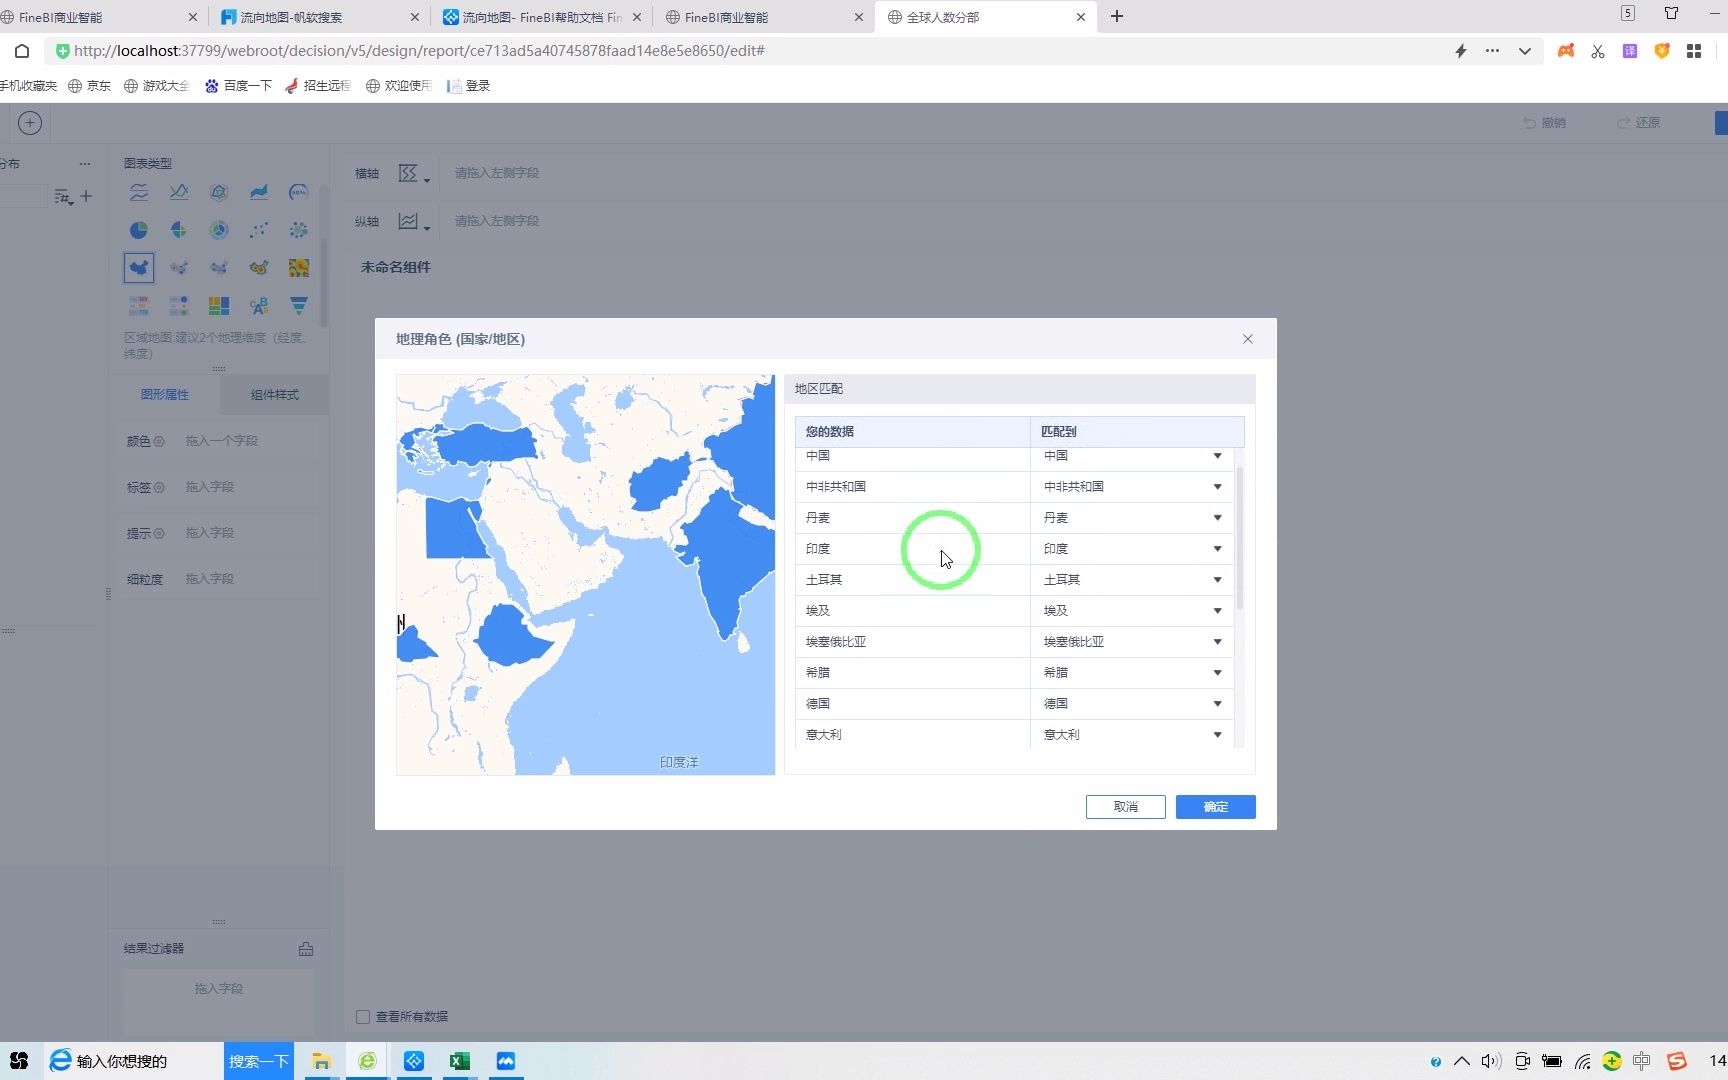Open the match dropdown for 印度
This screenshot has width=1728, height=1080.
(x=1217, y=549)
